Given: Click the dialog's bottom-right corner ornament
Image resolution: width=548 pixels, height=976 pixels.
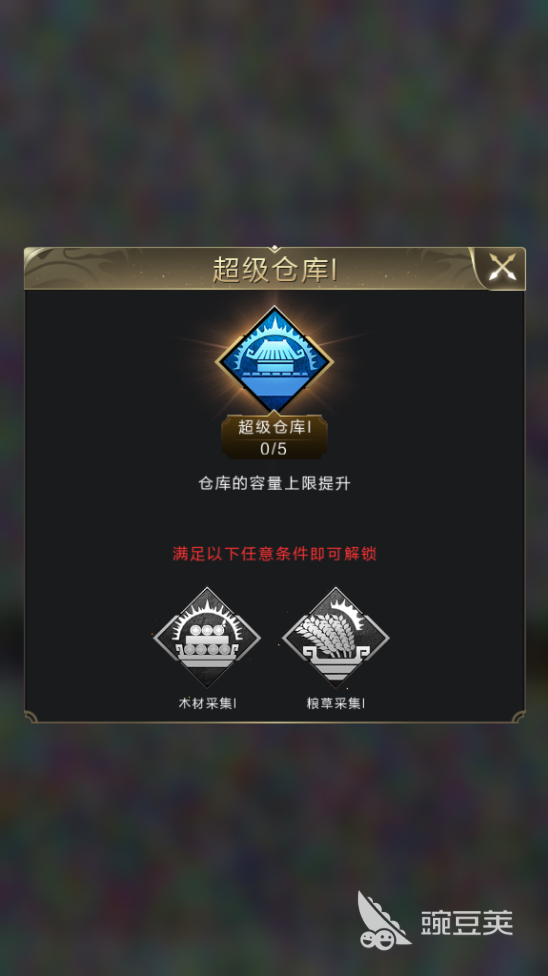Looking at the screenshot, I should (x=518, y=716).
